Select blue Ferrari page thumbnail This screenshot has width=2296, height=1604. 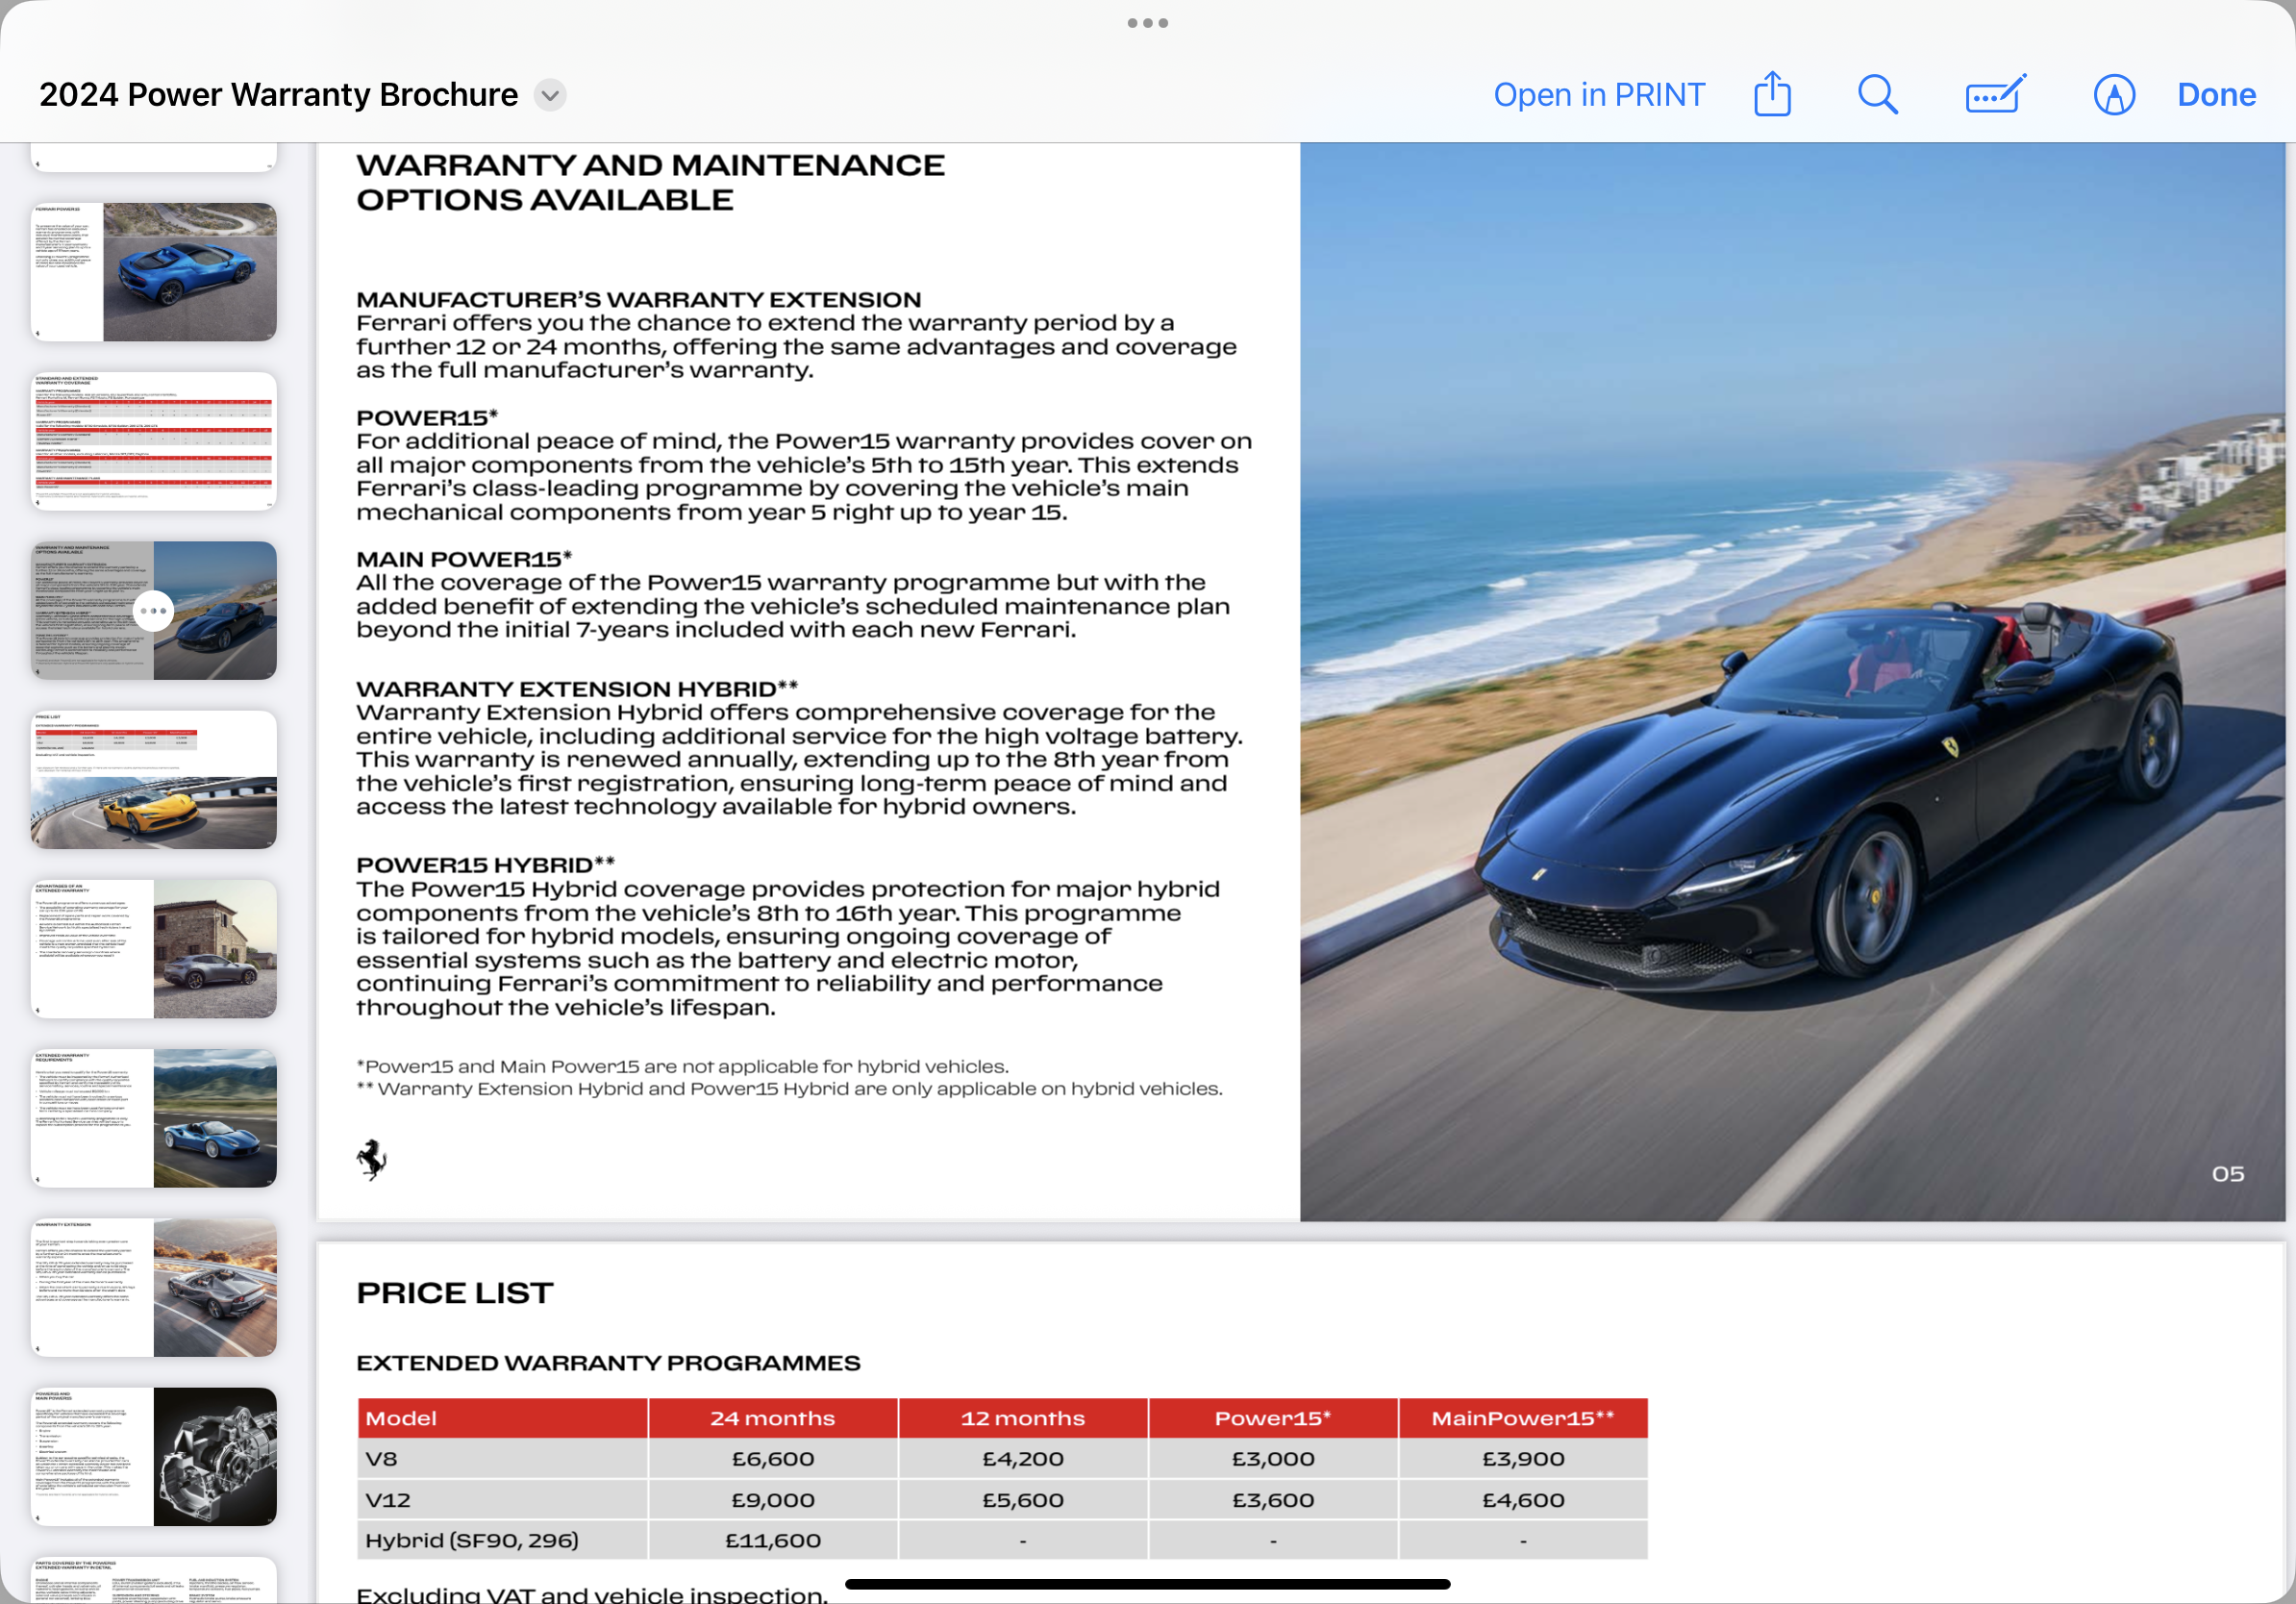154,272
